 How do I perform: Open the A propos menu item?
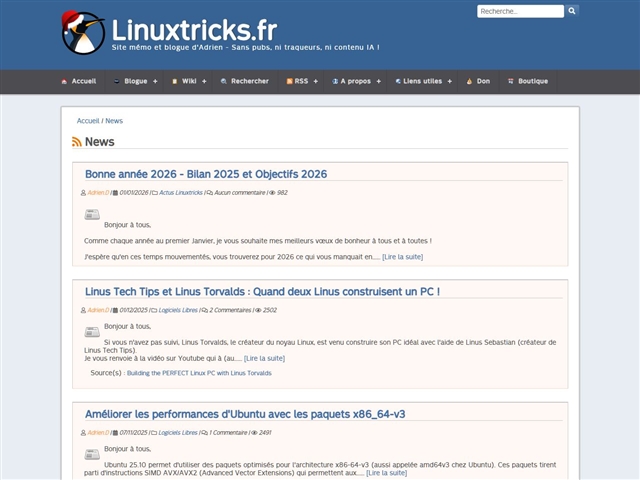pos(356,81)
